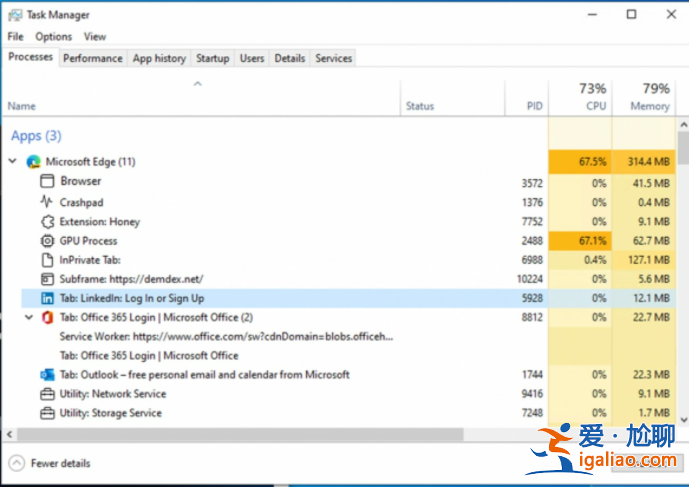Viewport: 689px width, 487px height.
Task: Click the Utility: Storage Service briefcase icon
Action: [x=47, y=413]
